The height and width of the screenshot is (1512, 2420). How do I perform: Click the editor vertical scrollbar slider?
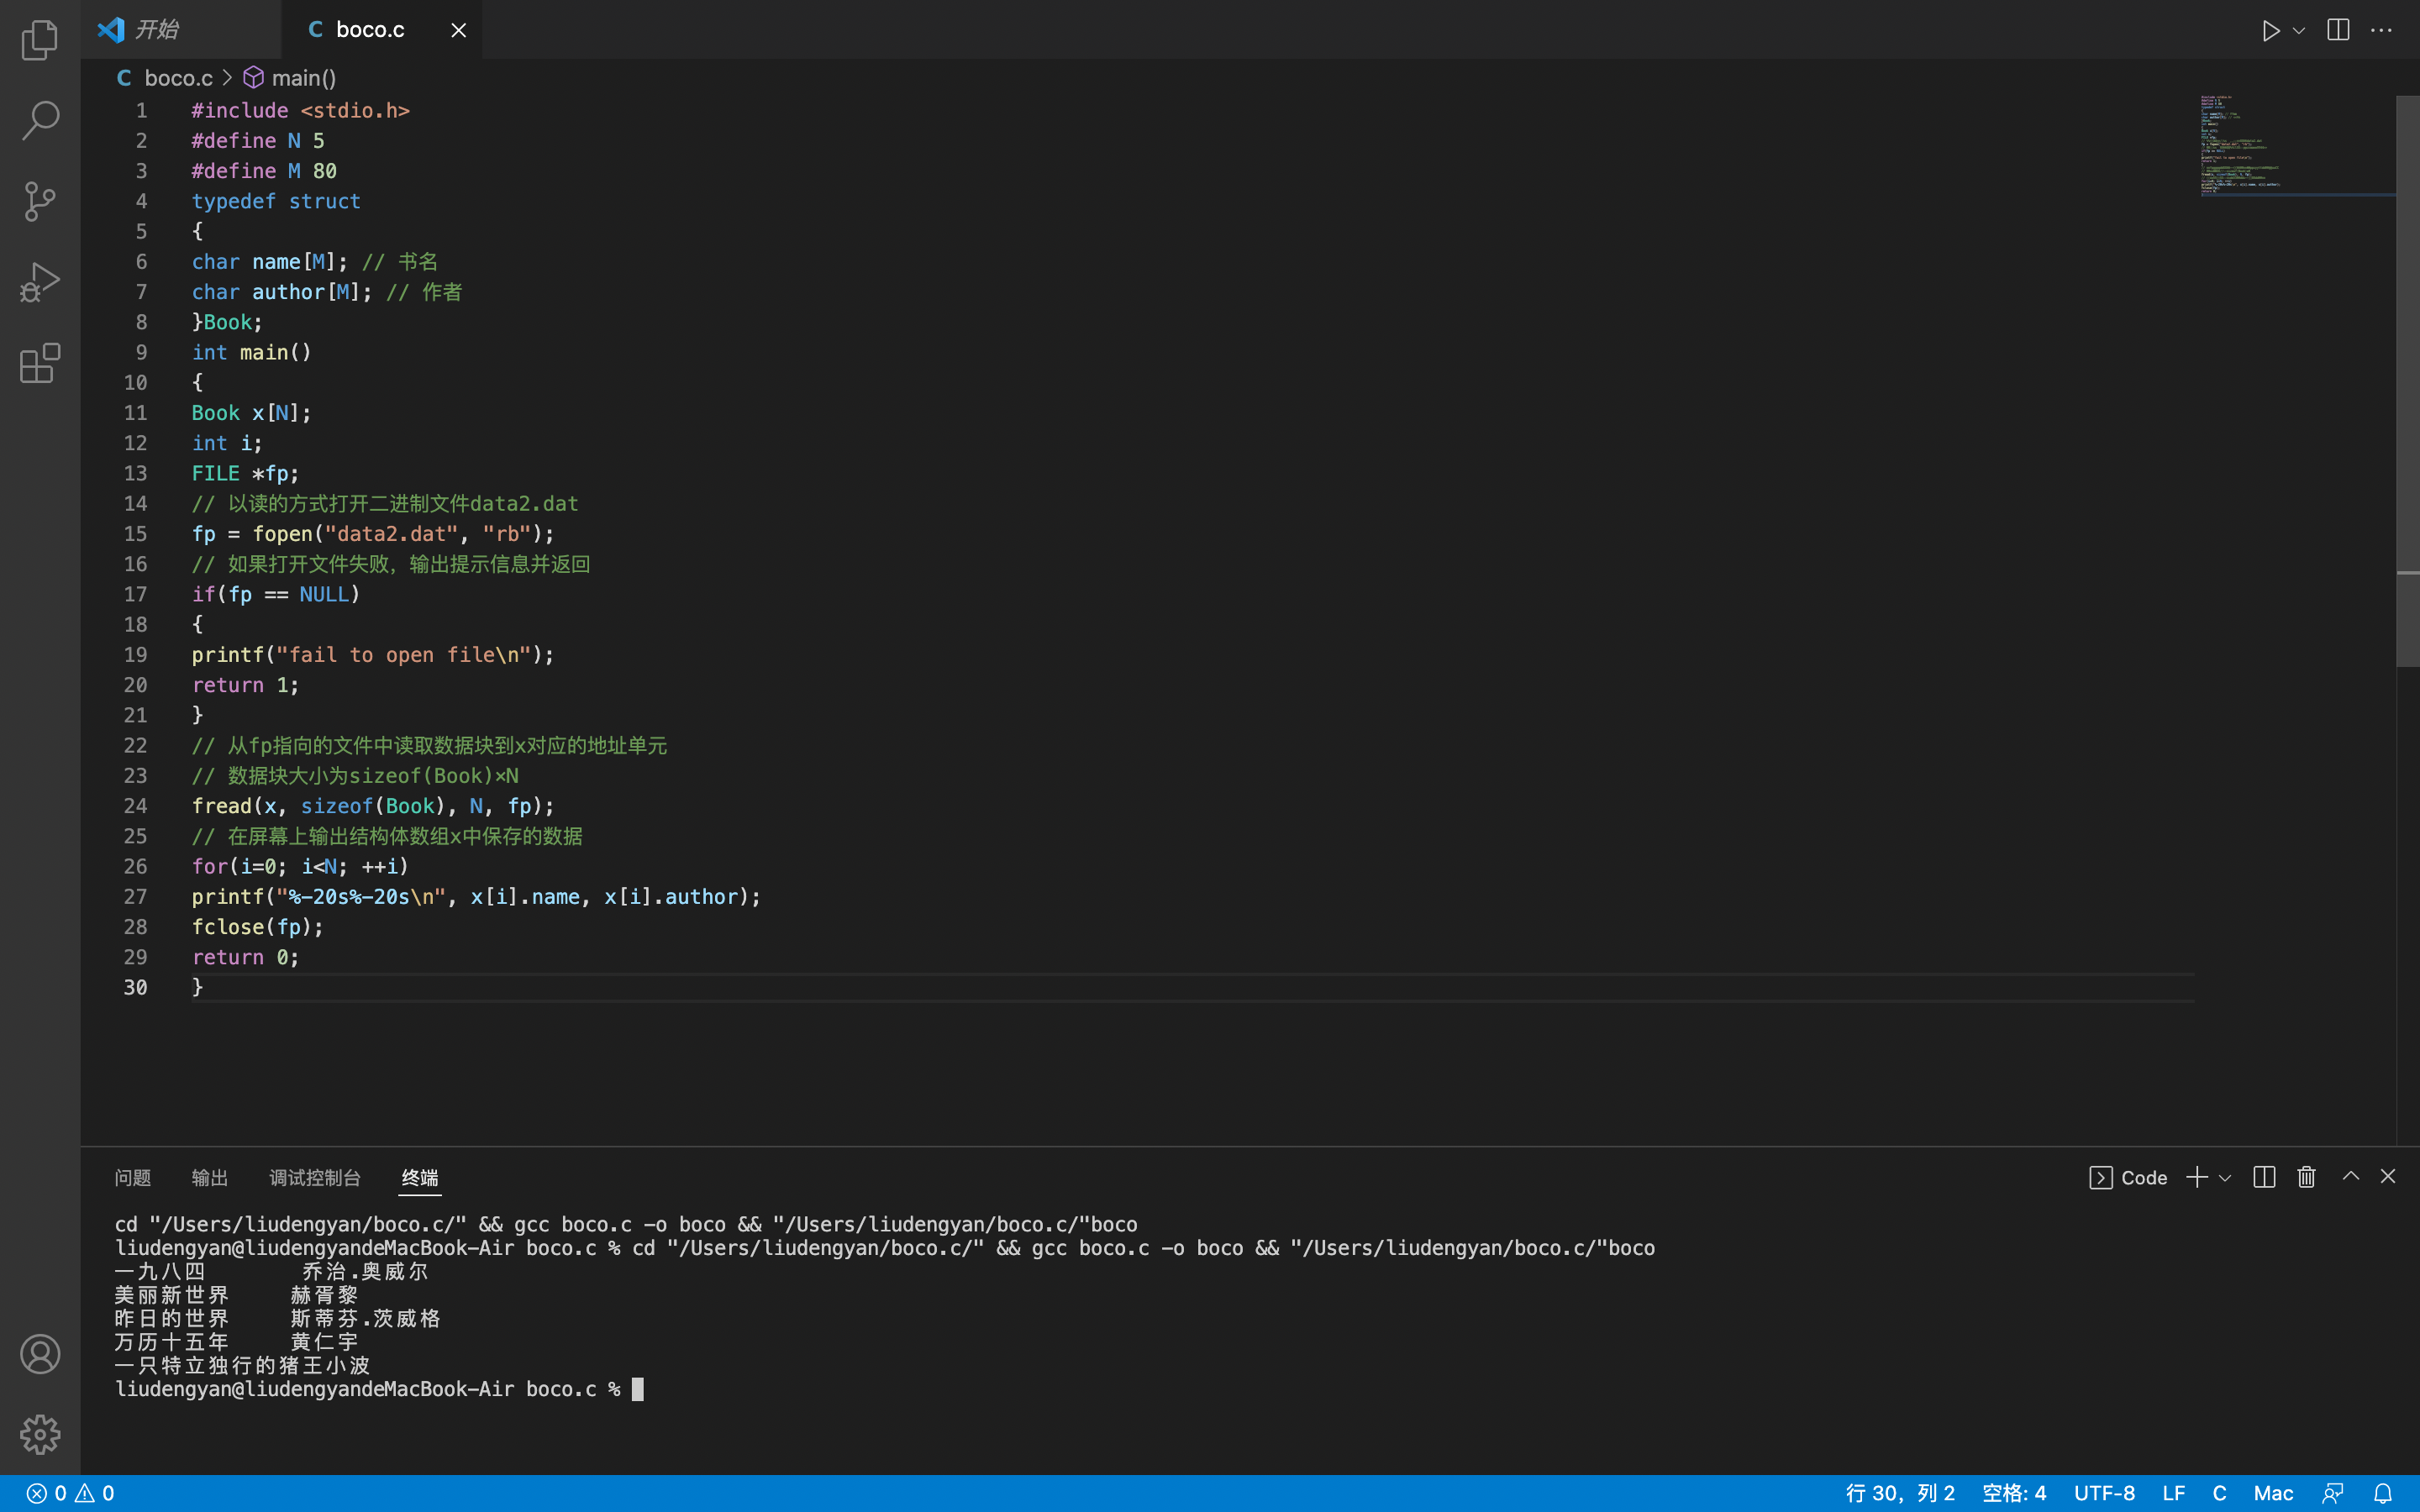coord(2407,380)
